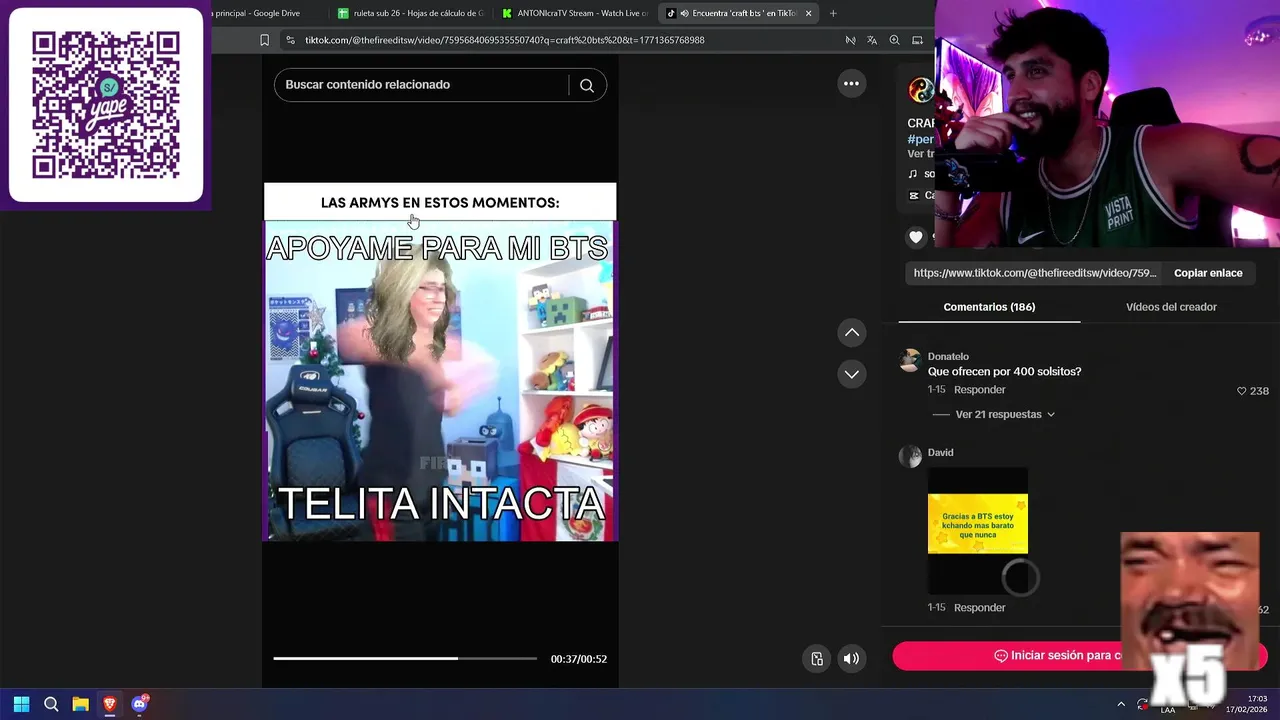The height and width of the screenshot is (720, 1280).
Task: Reply to David's comment
Action: point(979,608)
